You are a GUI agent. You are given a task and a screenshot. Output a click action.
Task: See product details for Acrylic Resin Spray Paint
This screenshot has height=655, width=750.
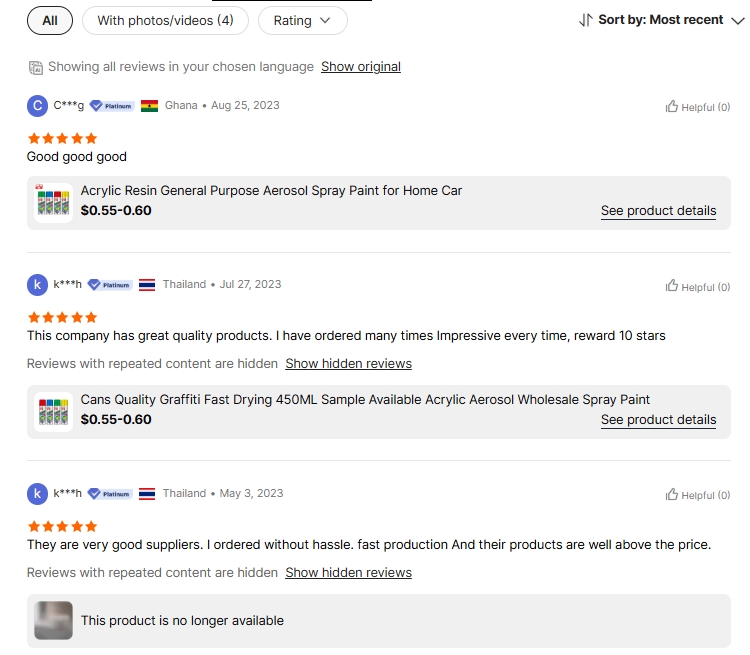coord(658,211)
